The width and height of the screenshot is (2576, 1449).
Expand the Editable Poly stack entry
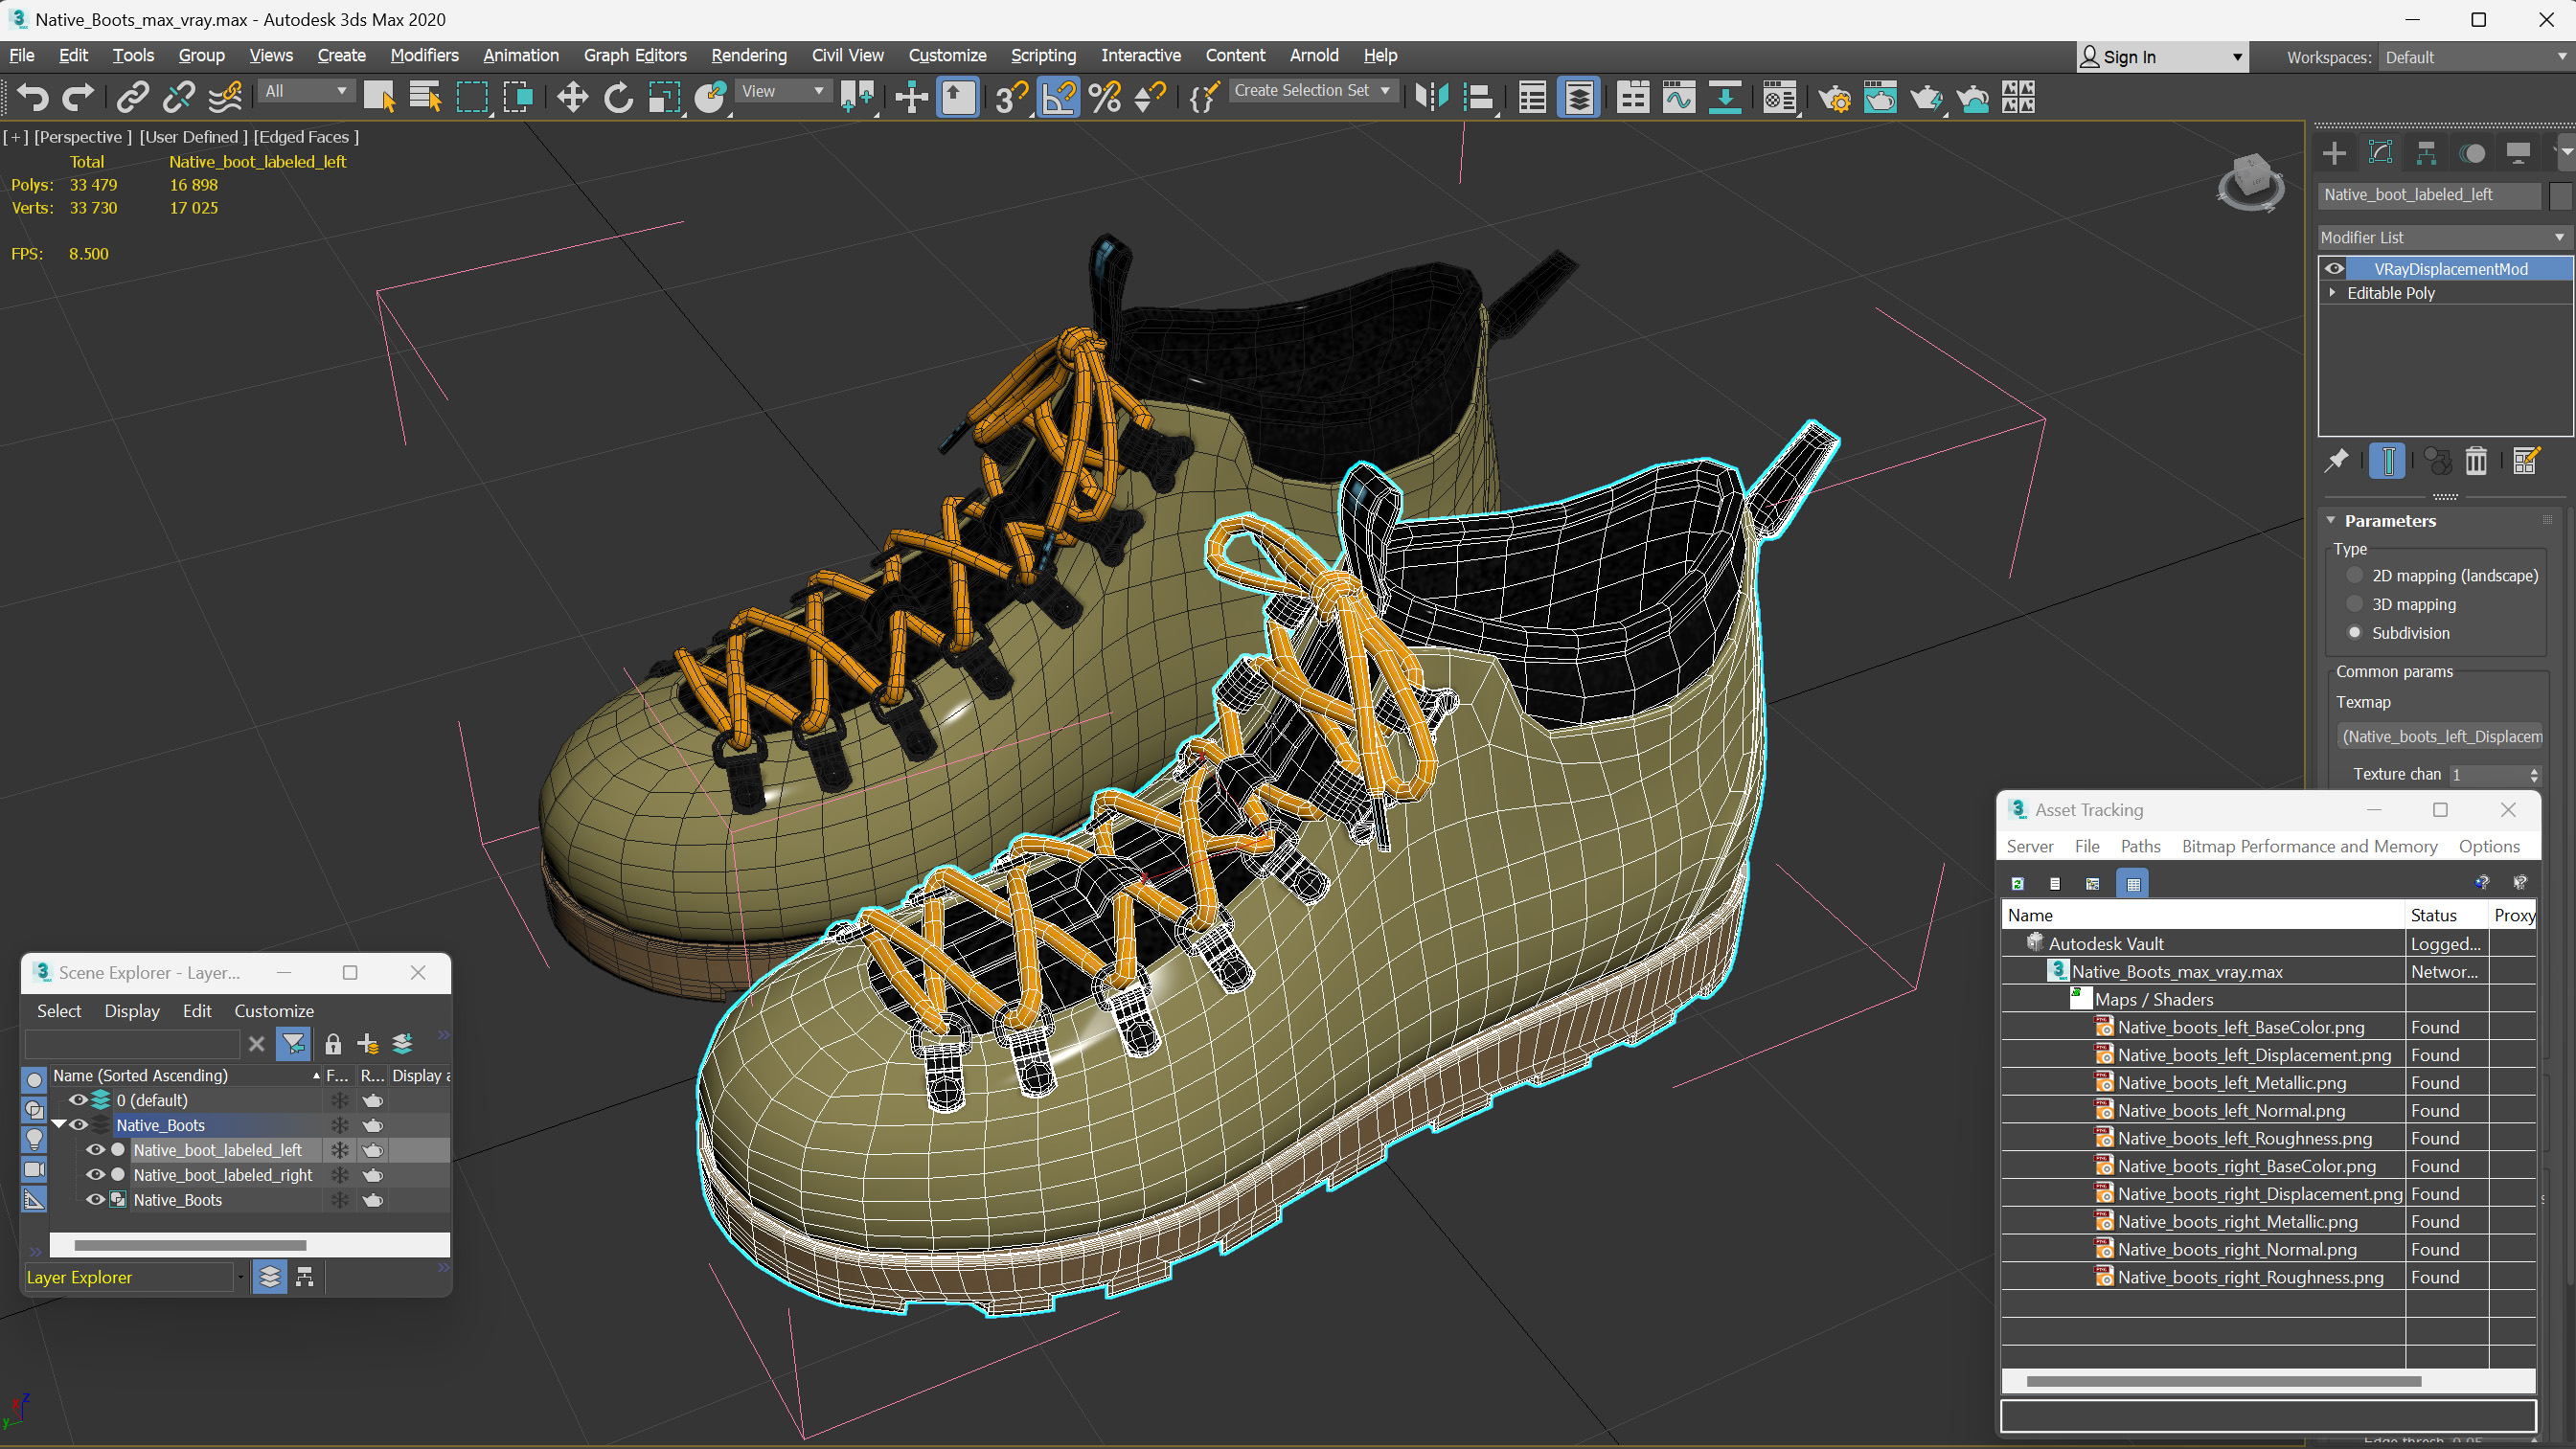point(2332,293)
